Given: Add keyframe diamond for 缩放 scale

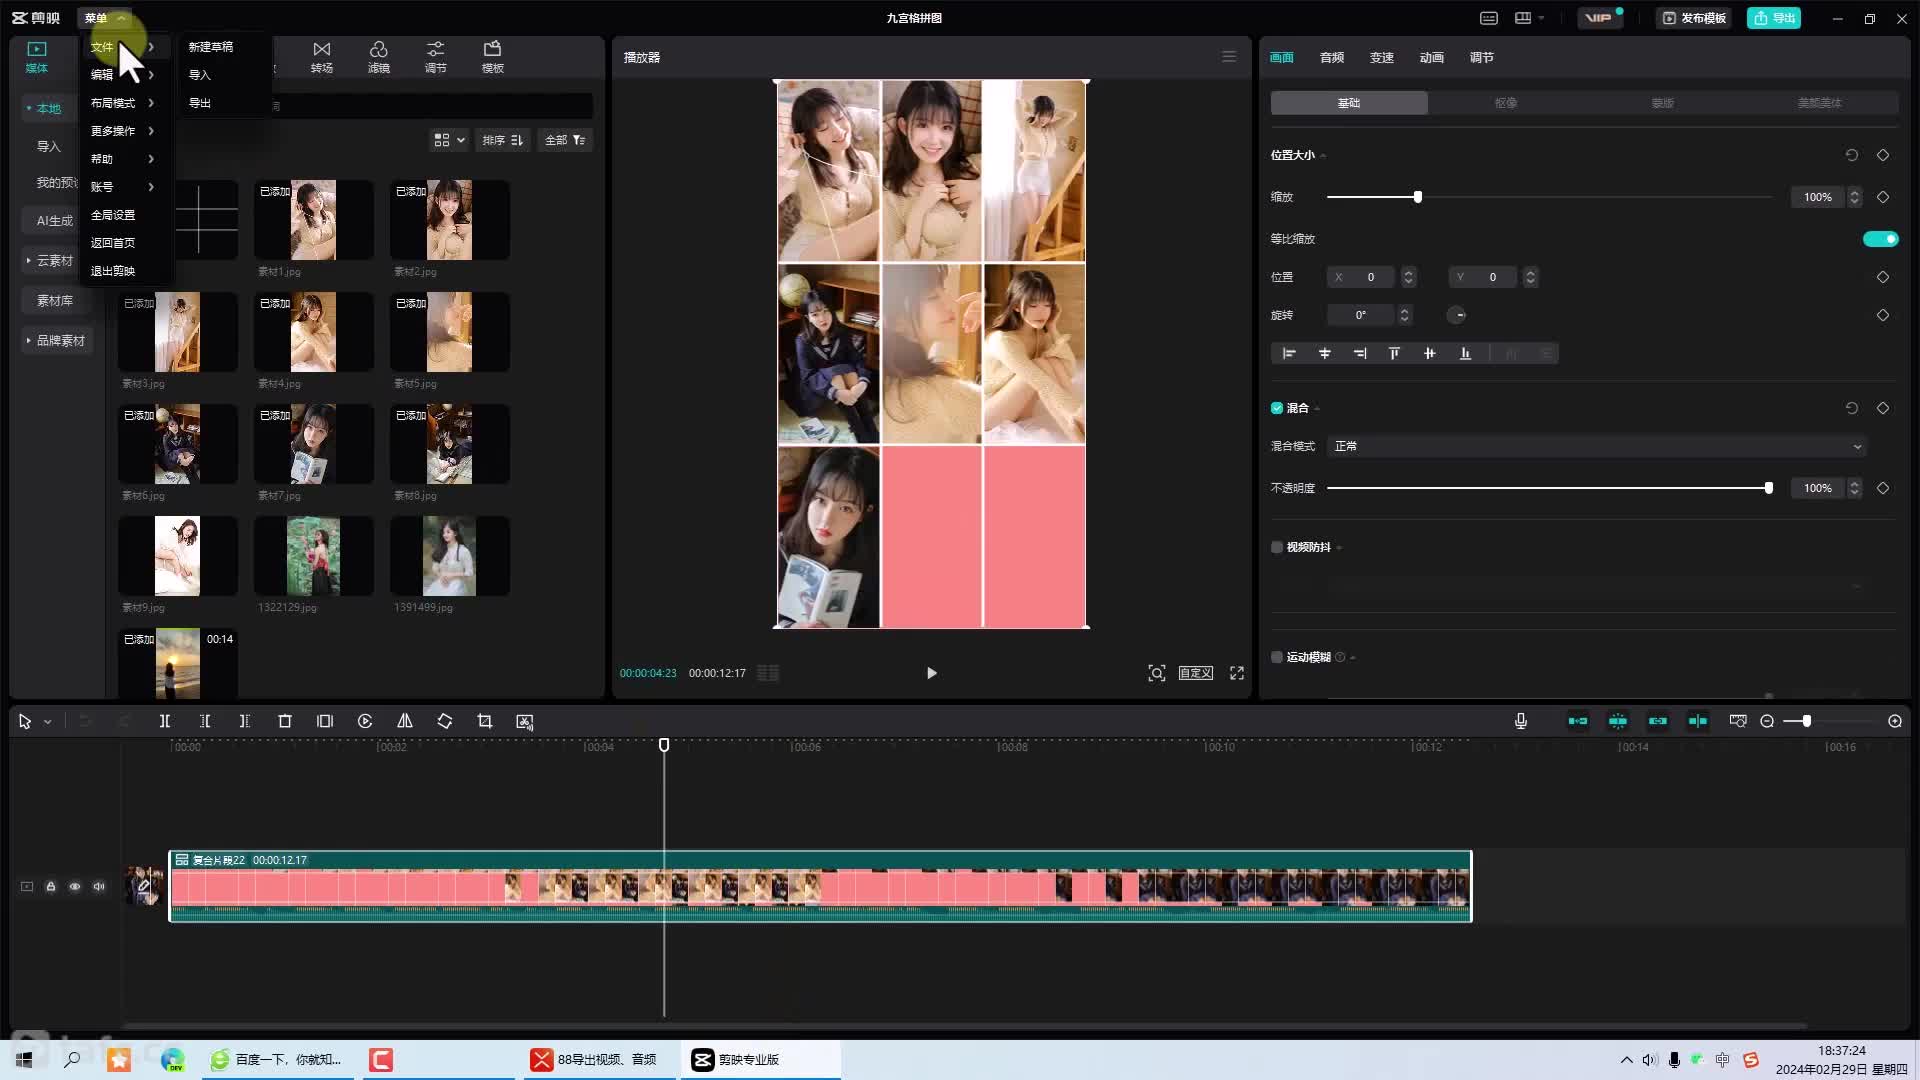Looking at the screenshot, I should pos(1883,197).
